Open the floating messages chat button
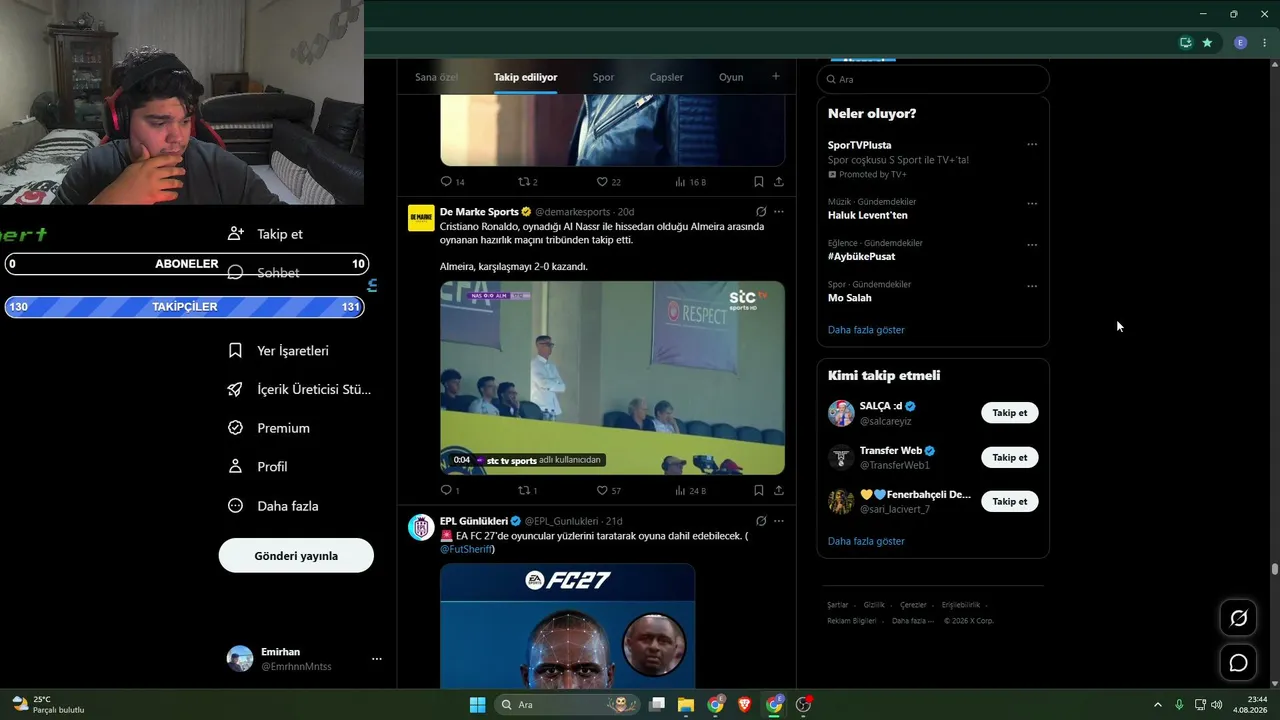 [1238, 663]
